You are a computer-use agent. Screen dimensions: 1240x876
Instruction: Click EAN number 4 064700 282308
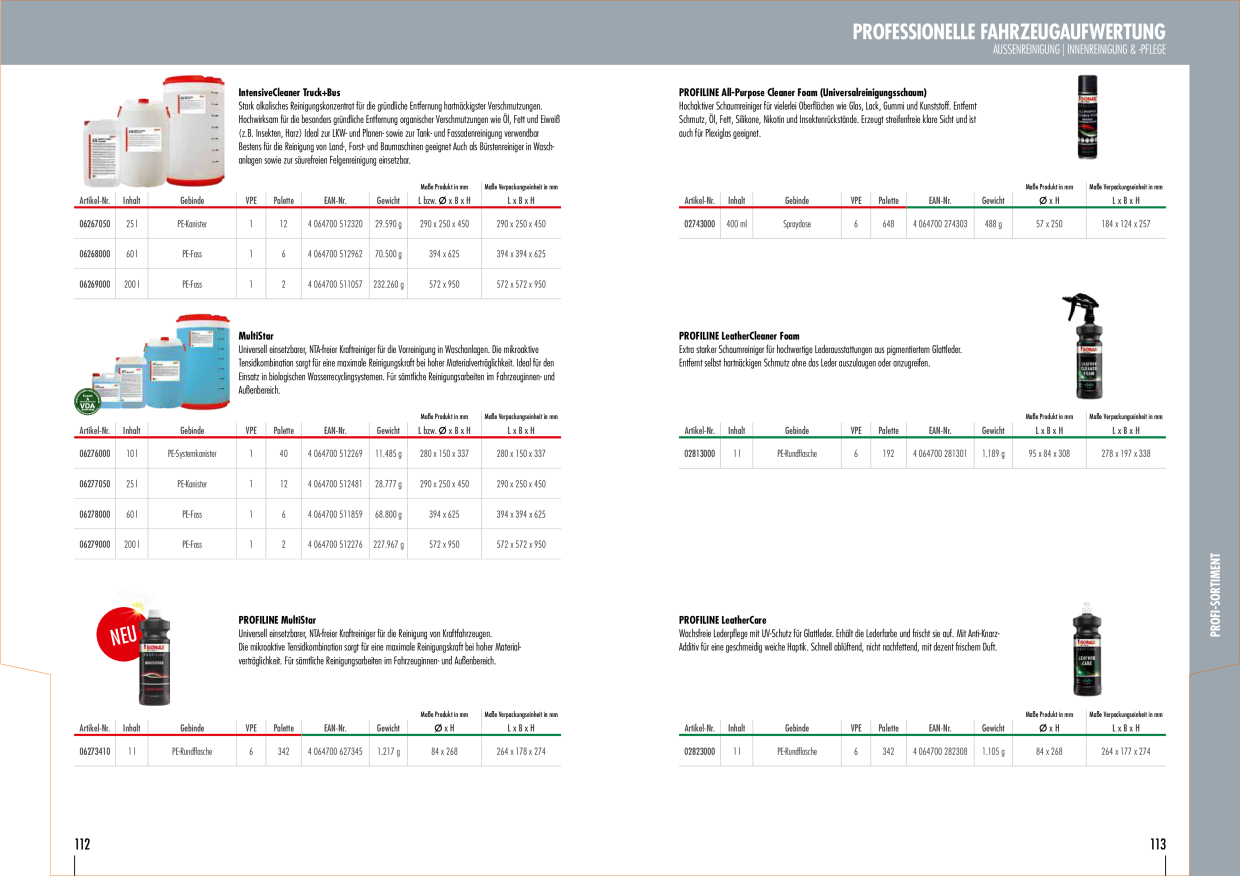tap(940, 751)
